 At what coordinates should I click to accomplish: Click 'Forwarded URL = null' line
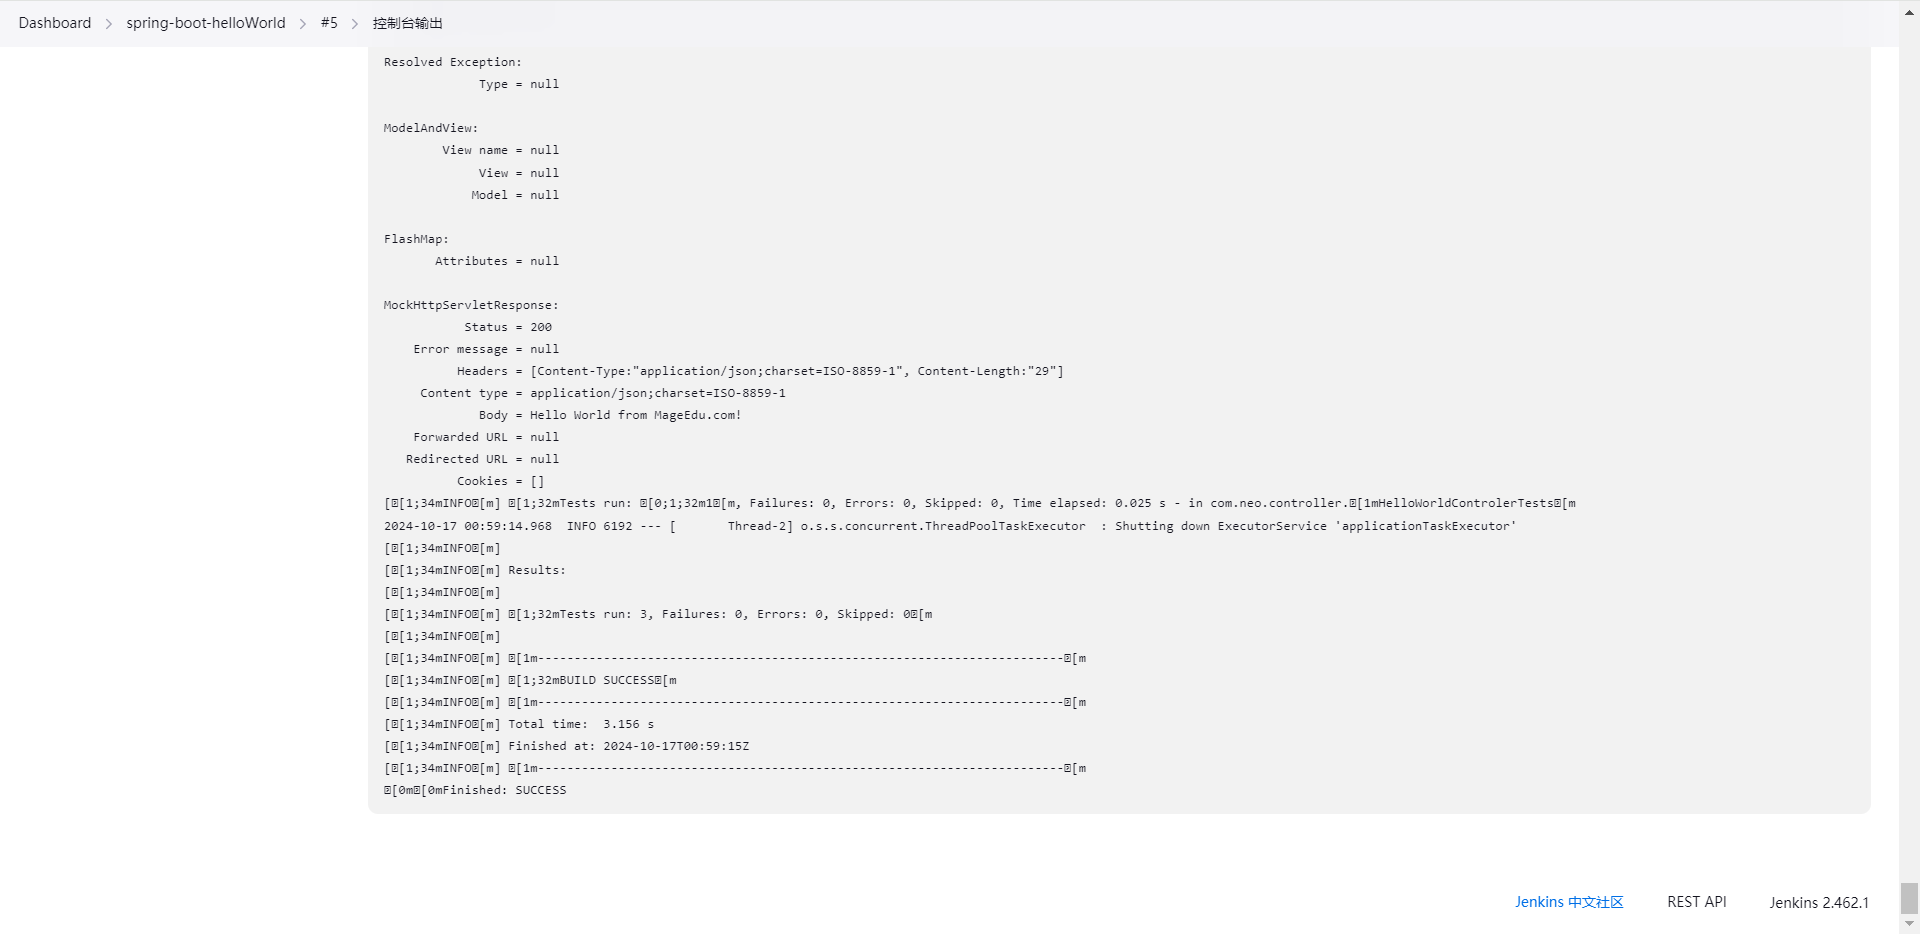coord(486,437)
